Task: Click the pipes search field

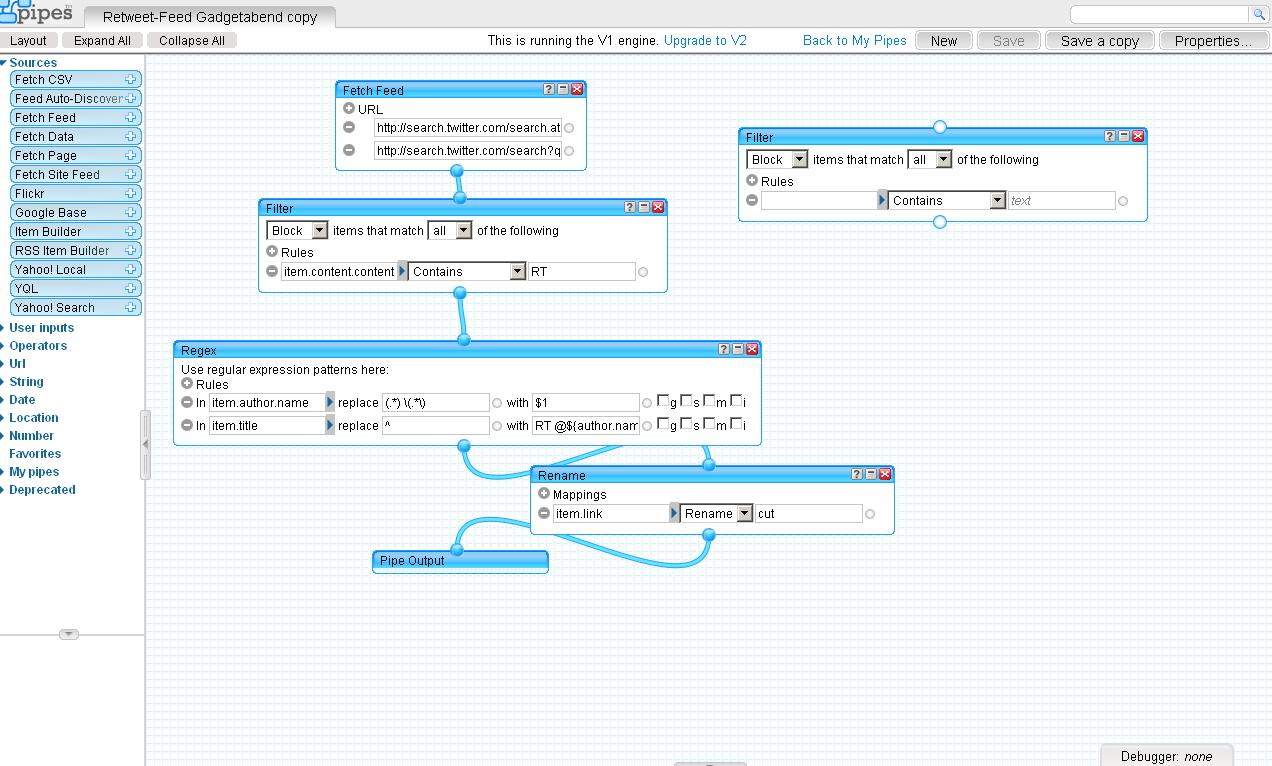Action: click(1160, 14)
